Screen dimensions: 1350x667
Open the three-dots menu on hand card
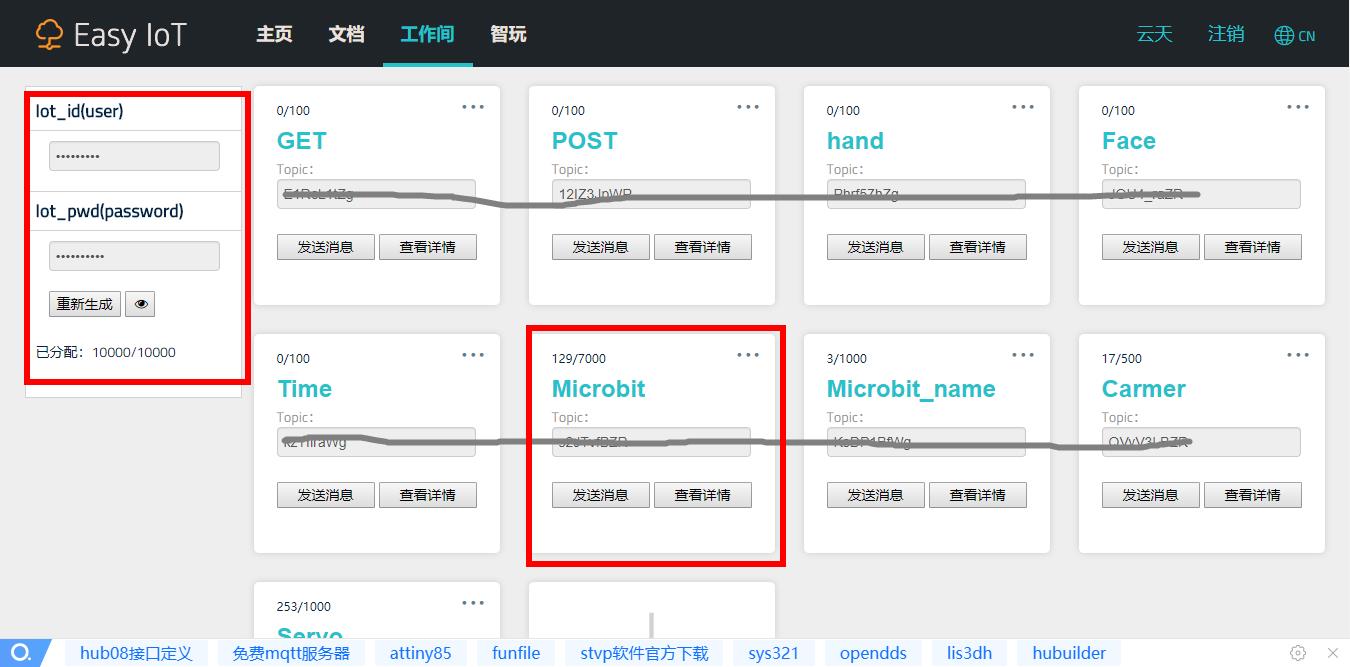coord(1023,107)
